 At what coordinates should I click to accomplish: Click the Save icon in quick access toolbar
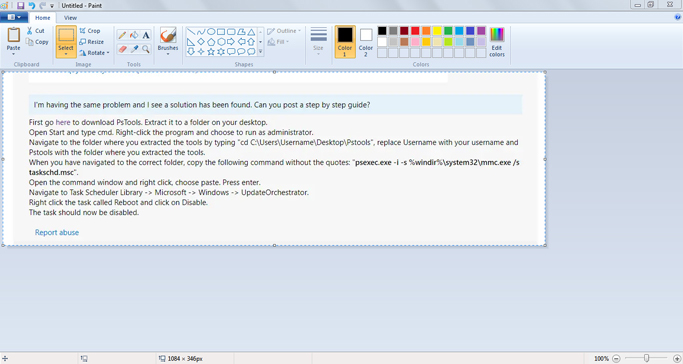coord(20,6)
